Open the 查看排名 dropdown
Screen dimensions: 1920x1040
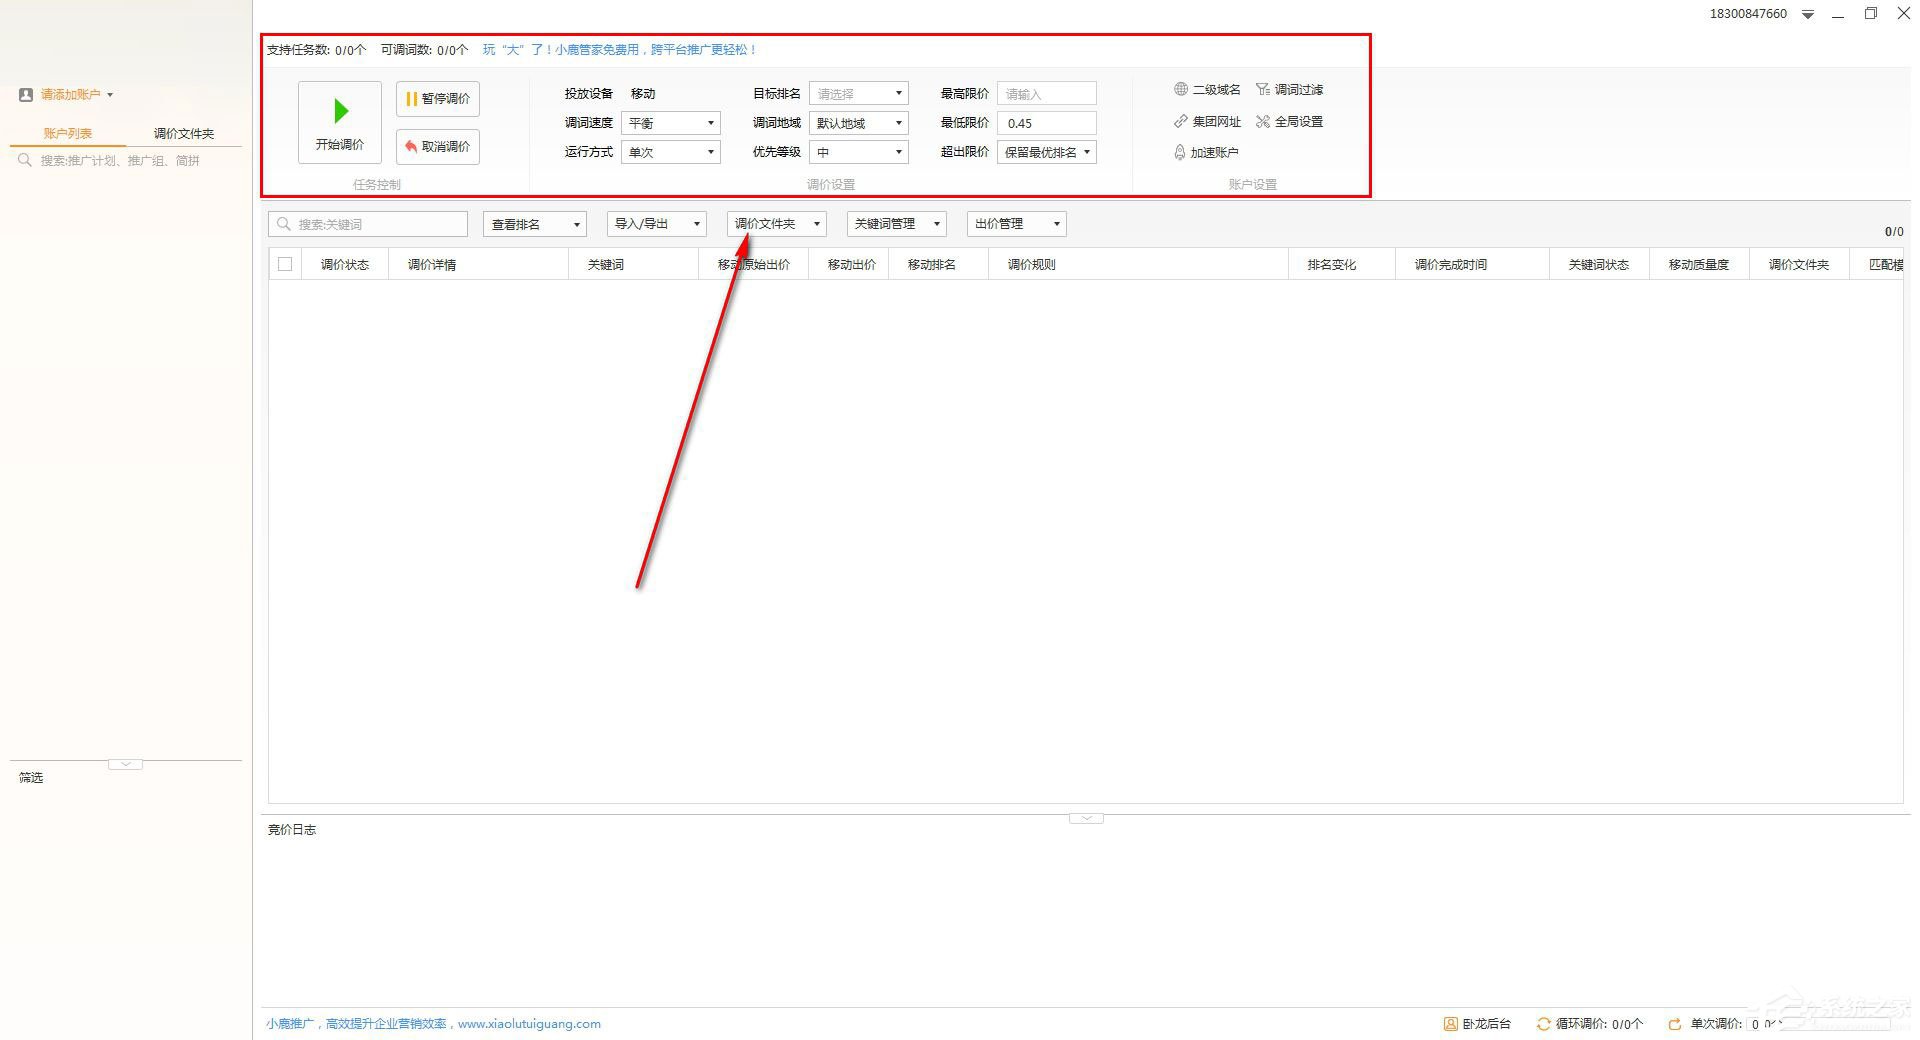pyautogui.click(x=535, y=224)
